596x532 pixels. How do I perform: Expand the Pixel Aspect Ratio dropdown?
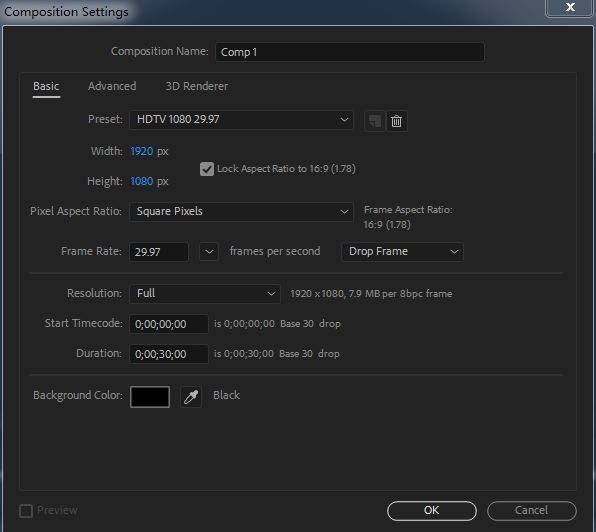(241, 212)
